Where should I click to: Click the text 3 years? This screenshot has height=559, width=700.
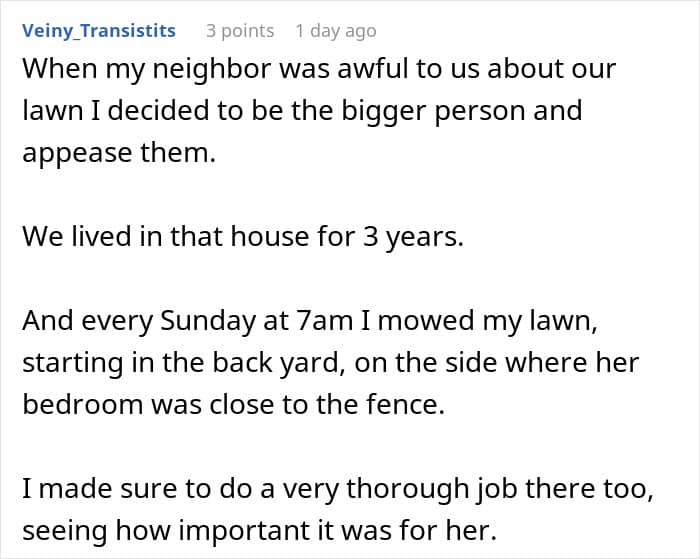412,236
